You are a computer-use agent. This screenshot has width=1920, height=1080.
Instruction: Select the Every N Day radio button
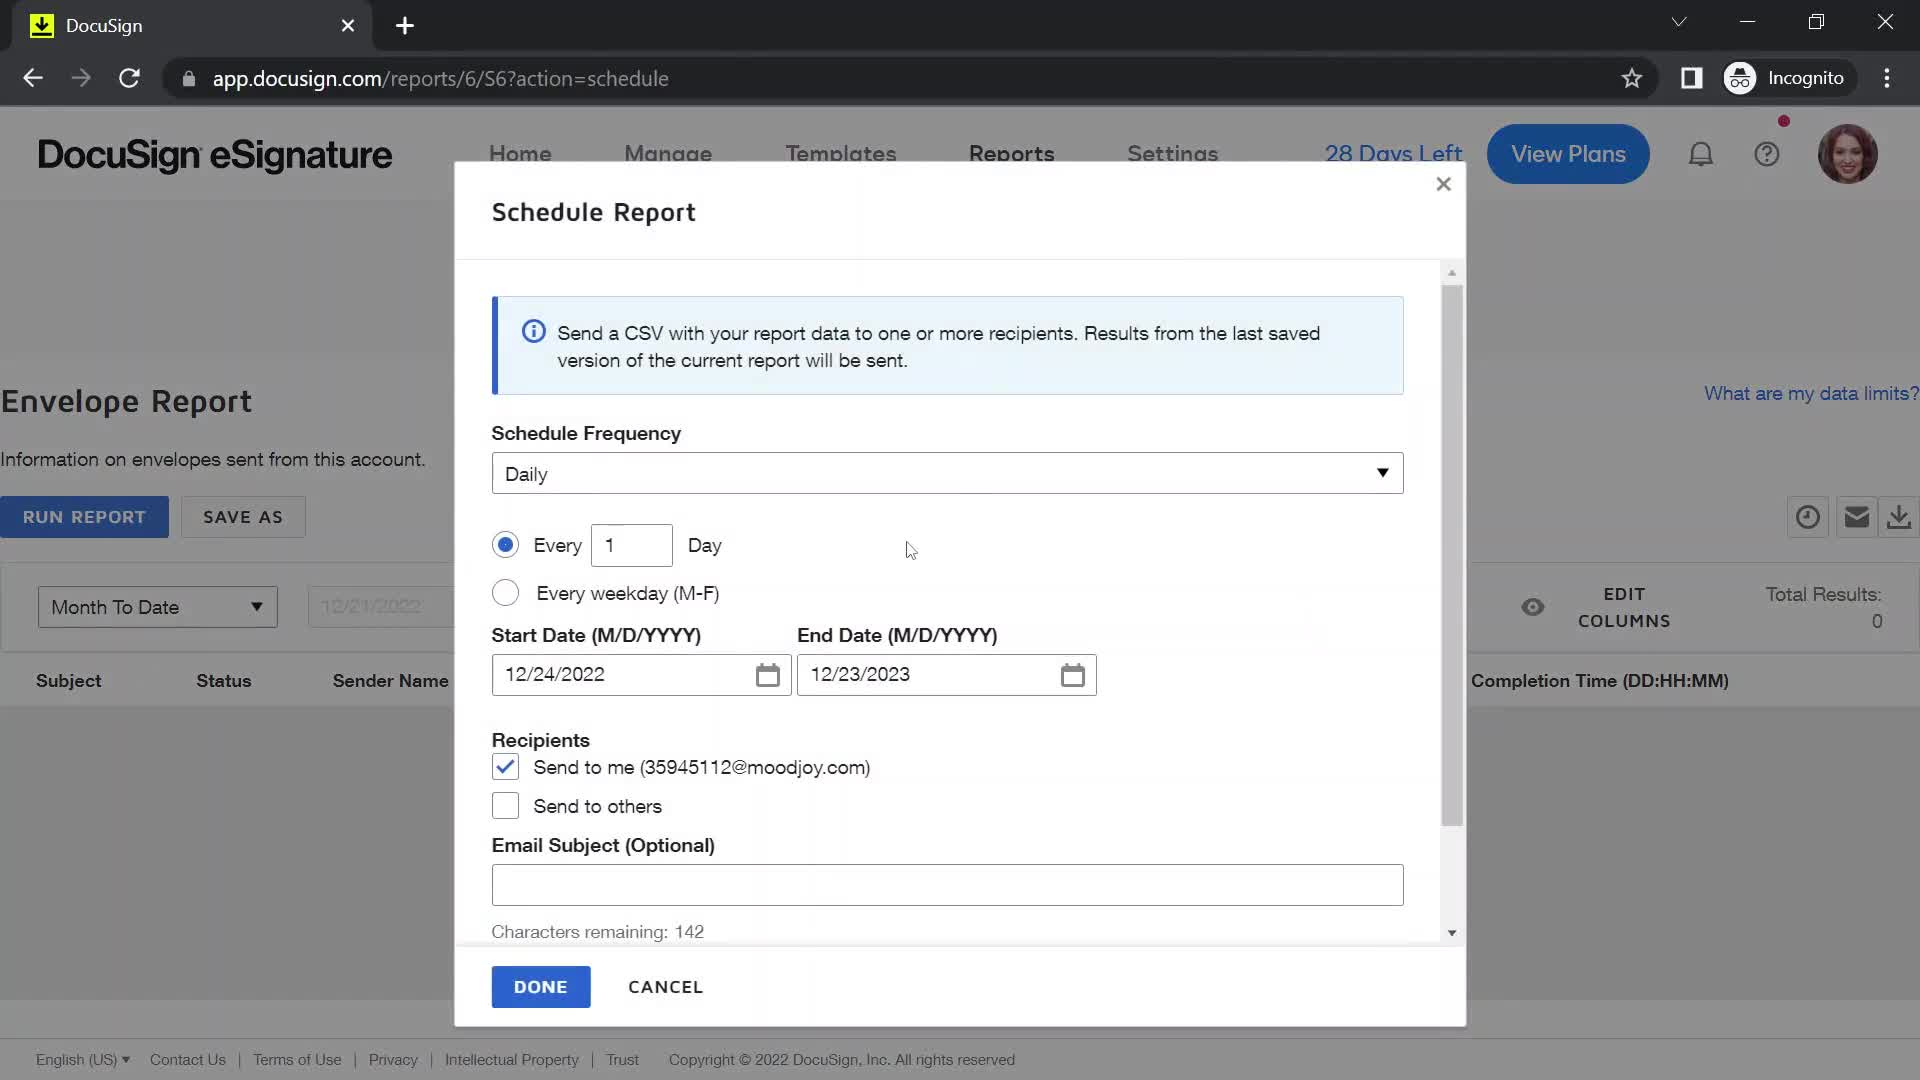point(505,545)
